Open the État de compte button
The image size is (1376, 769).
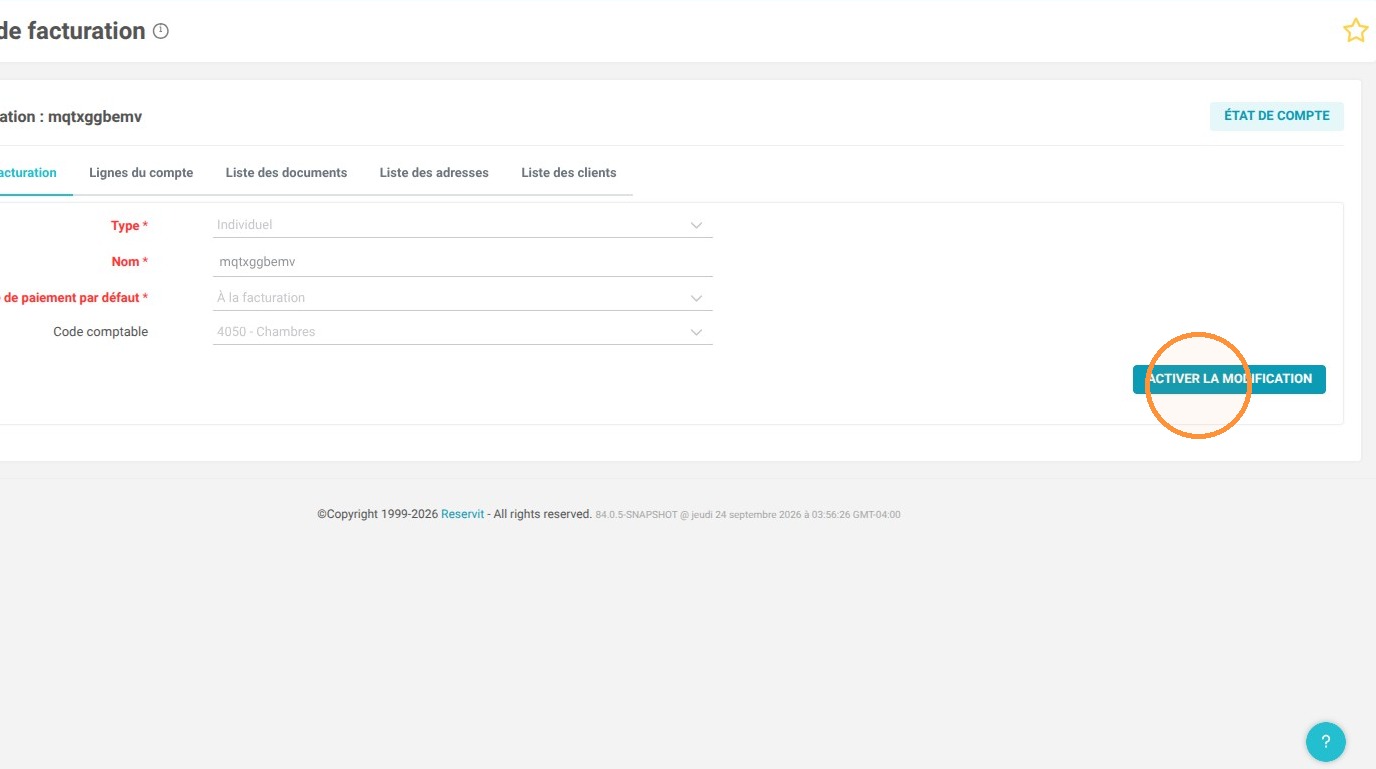tap(1277, 116)
